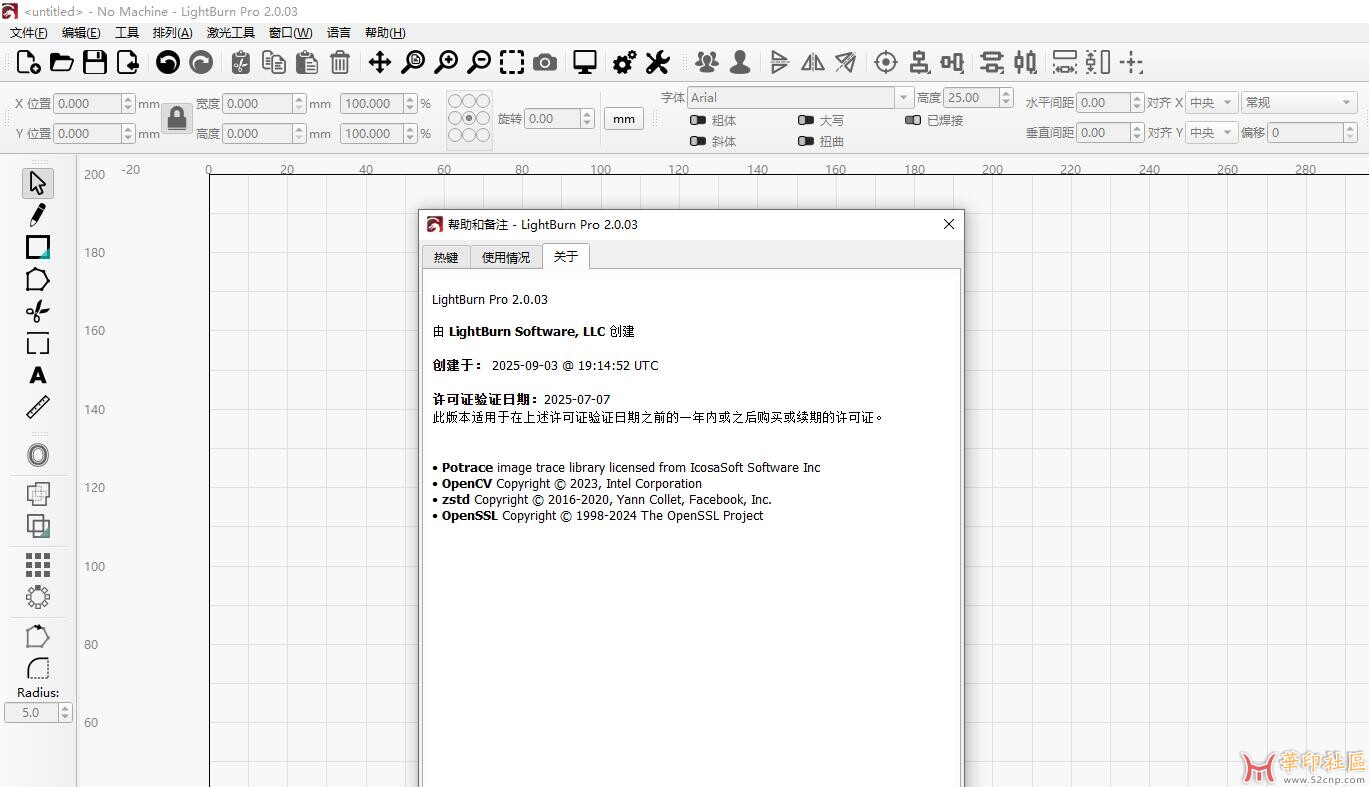Screen dimensions: 1369x787
Task: Select the Circular array tool
Action: tap(38, 597)
